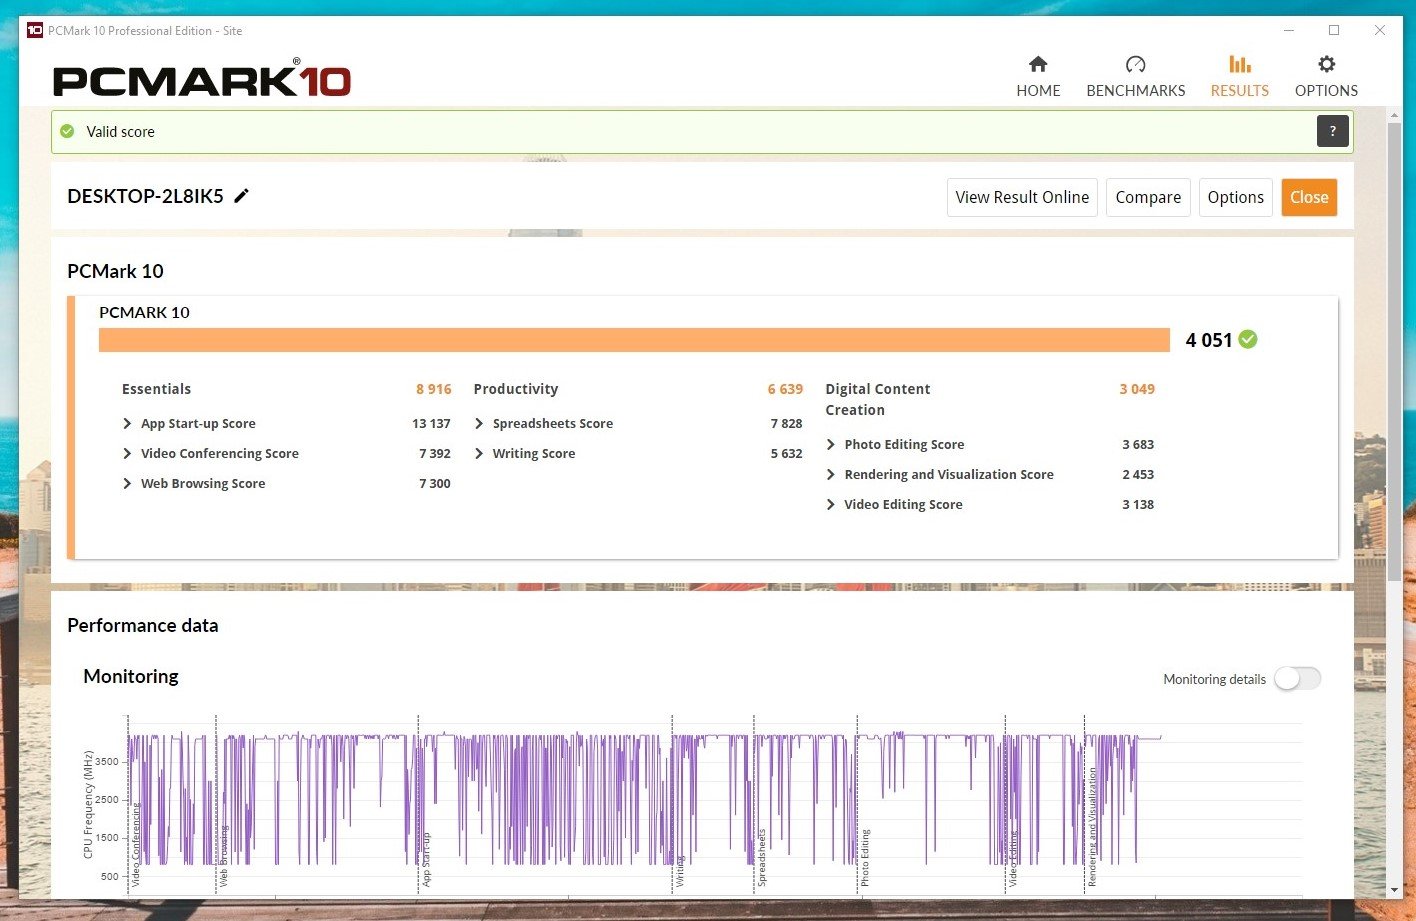Click the Photo Editing marker in chart

coord(865,858)
